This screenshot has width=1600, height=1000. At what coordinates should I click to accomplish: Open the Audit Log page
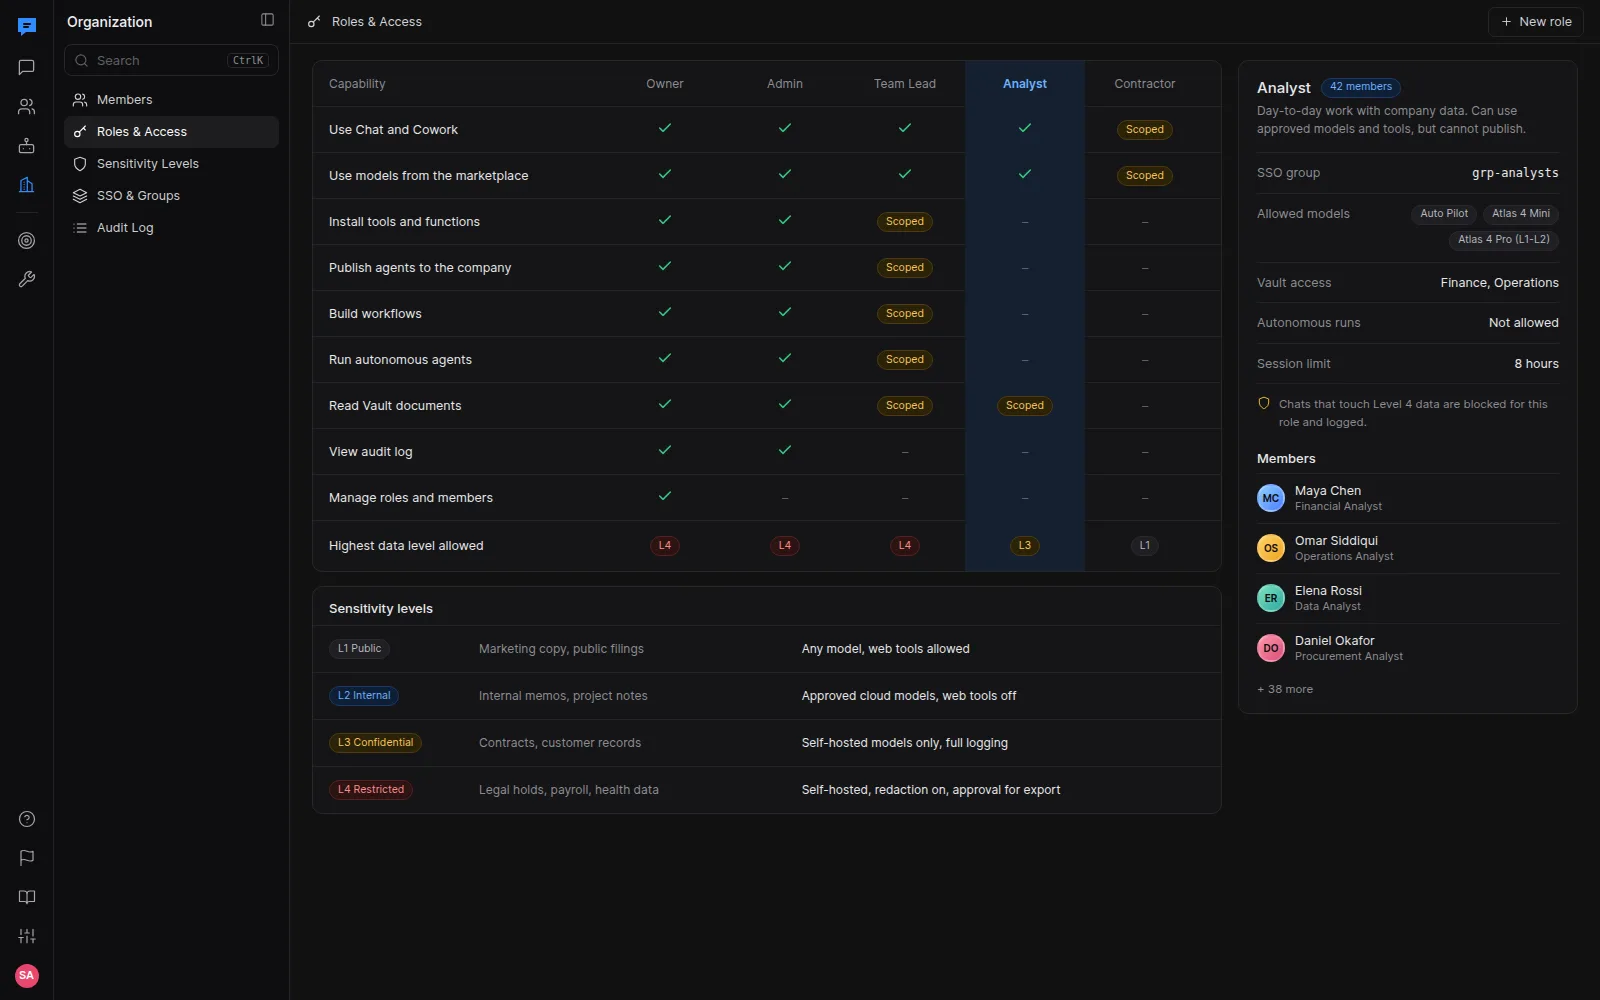tap(171, 228)
